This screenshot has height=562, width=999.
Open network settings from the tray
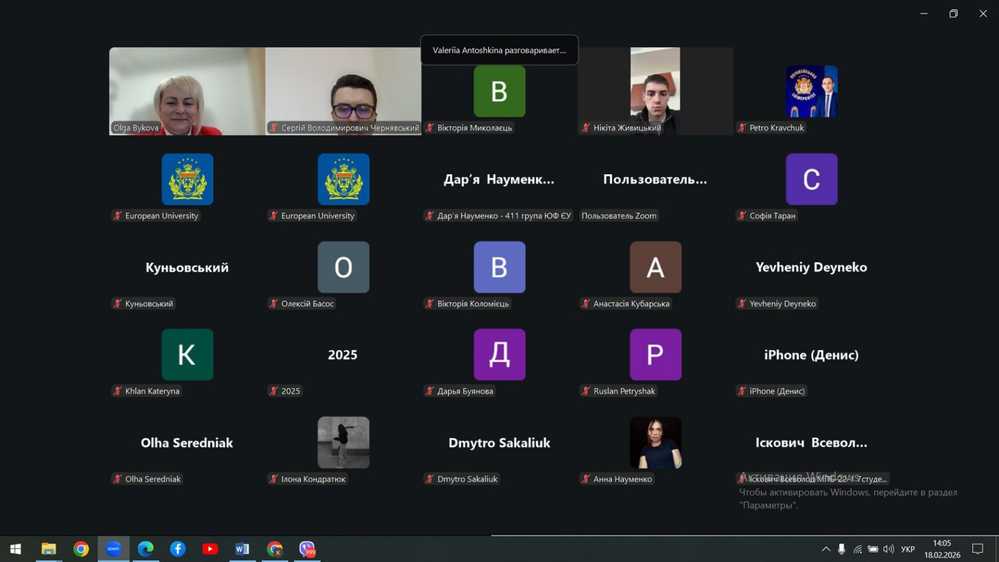tap(858, 549)
